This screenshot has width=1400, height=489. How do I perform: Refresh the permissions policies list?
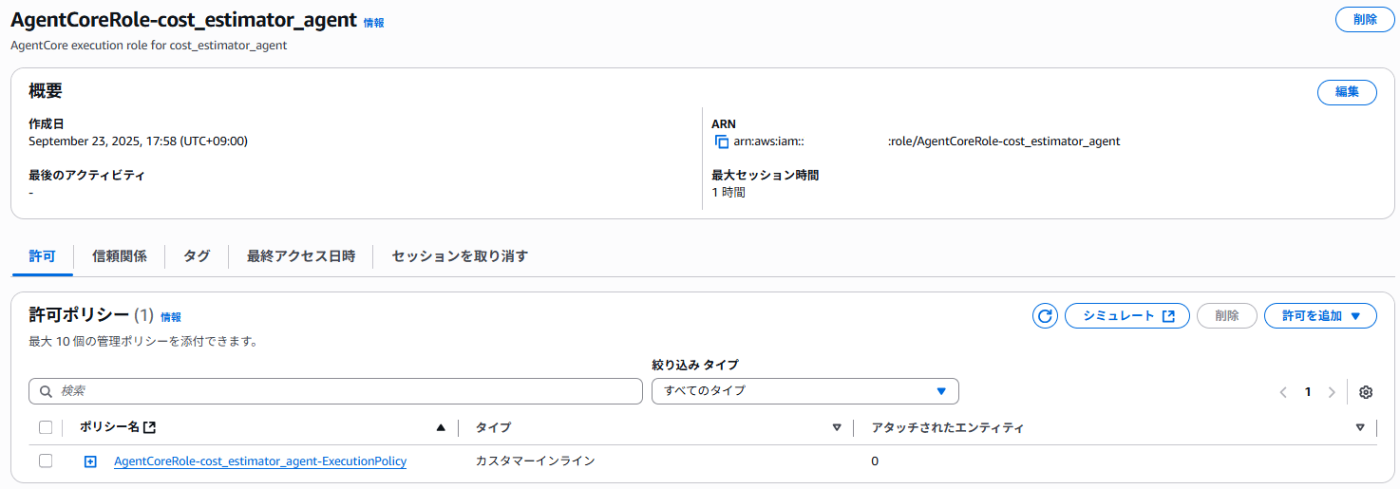1045,316
